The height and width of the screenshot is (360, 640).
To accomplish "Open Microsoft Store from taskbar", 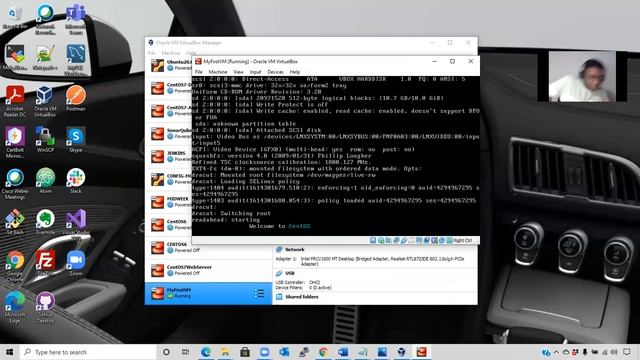I will [x=245, y=352].
